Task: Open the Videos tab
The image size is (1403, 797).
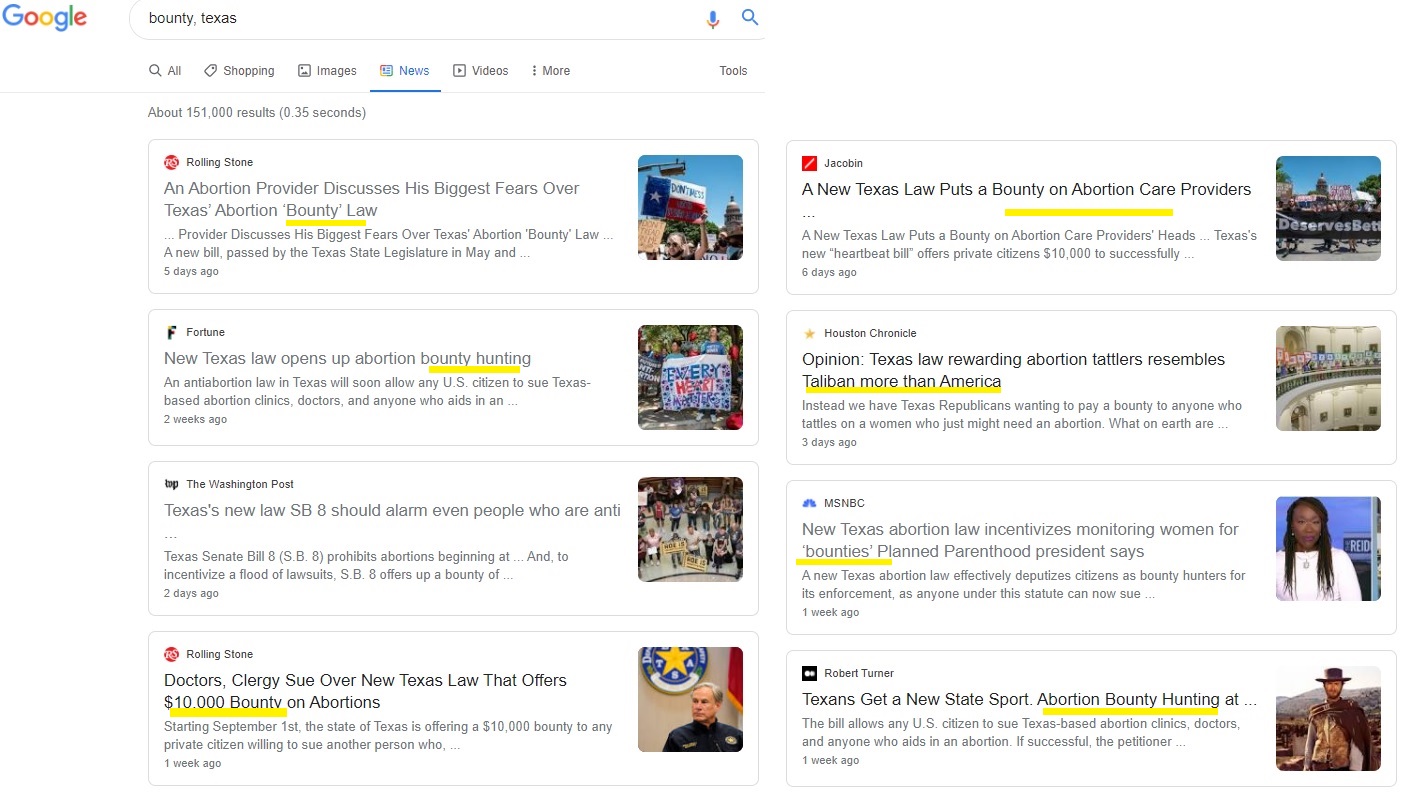Action: tap(481, 71)
